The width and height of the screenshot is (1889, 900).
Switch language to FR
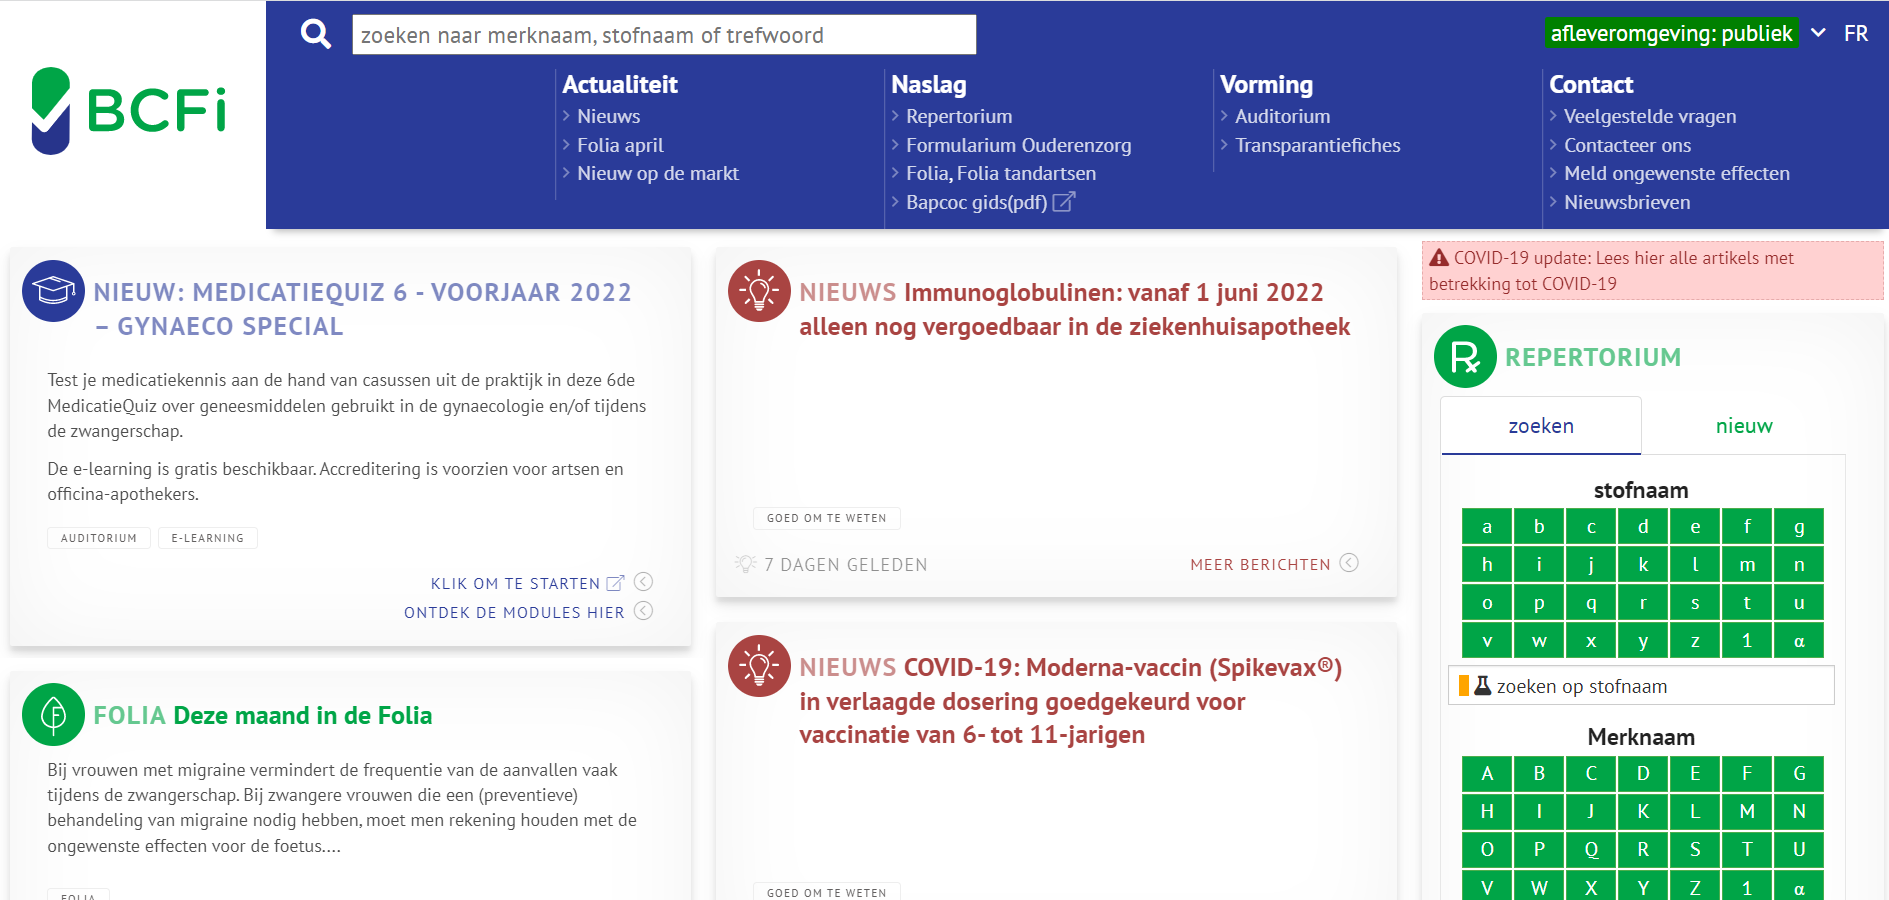(1857, 32)
